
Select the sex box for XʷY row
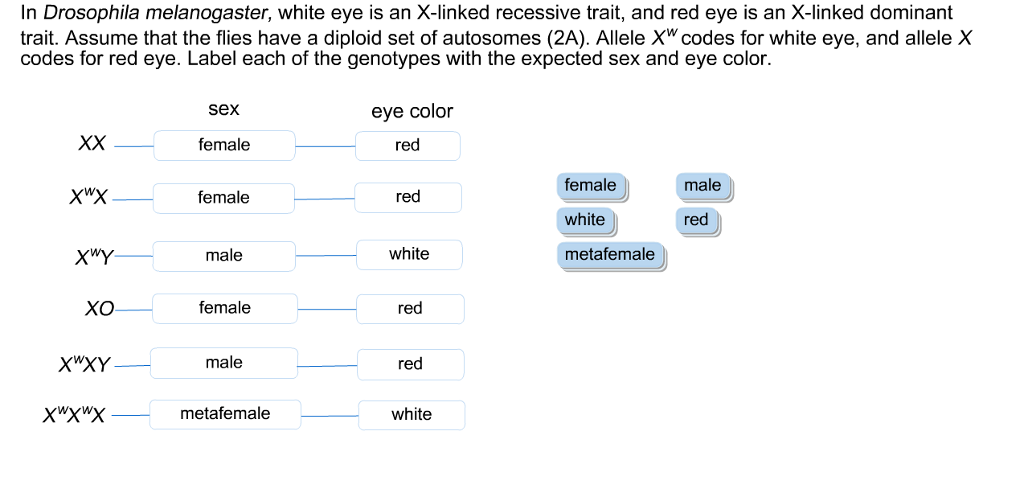224,255
